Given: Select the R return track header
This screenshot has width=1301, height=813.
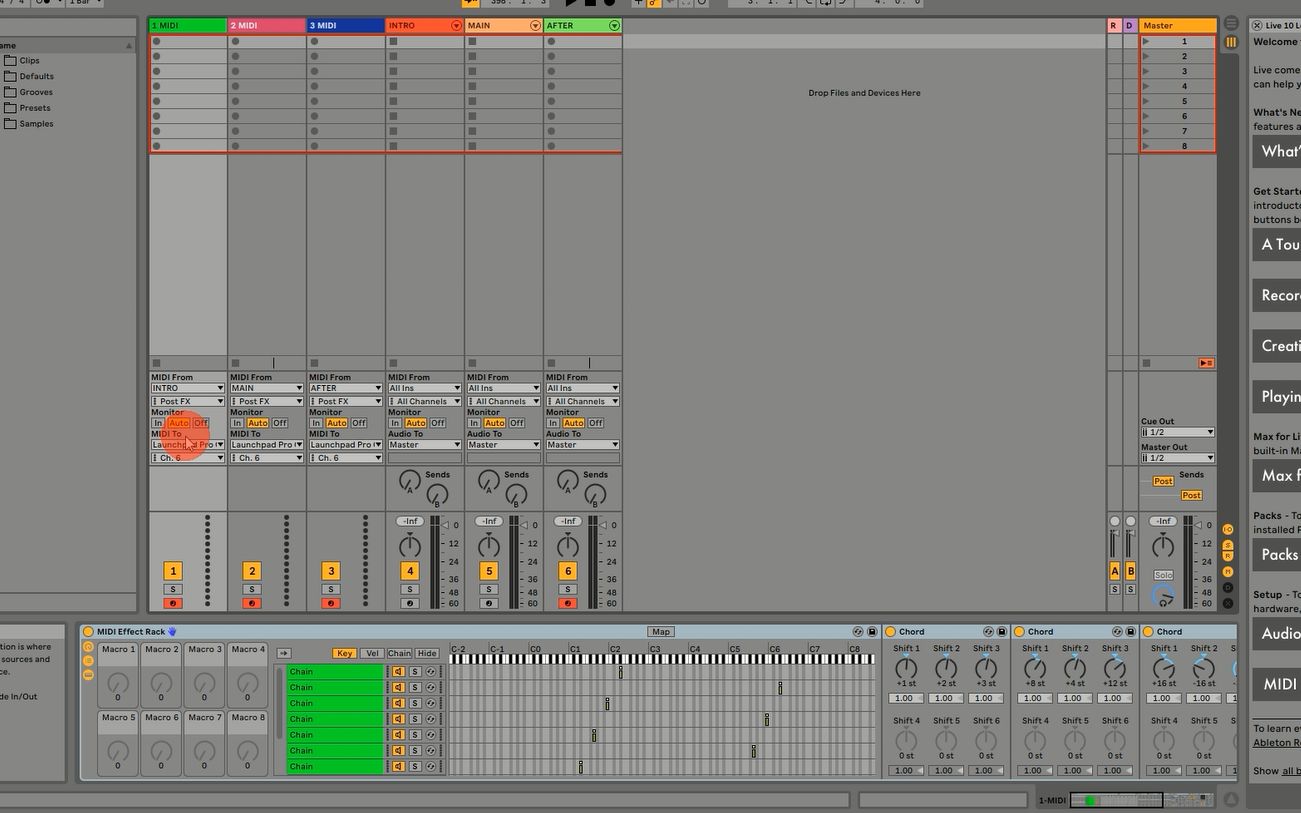Looking at the screenshot, I should click(1114, 25).
